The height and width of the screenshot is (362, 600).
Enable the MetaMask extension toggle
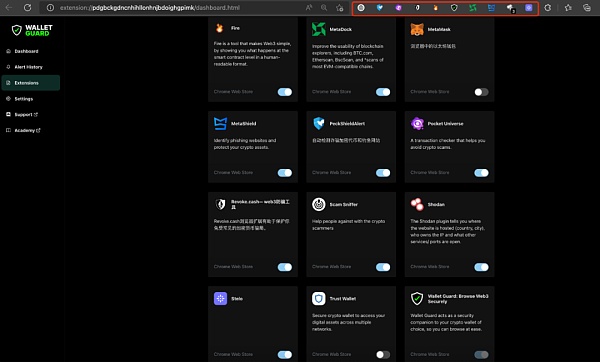pyautogui.click(x=481, y=92)
